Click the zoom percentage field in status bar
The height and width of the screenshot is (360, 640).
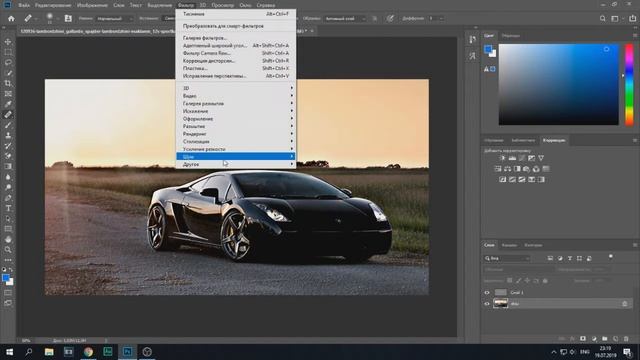point(26,340)
